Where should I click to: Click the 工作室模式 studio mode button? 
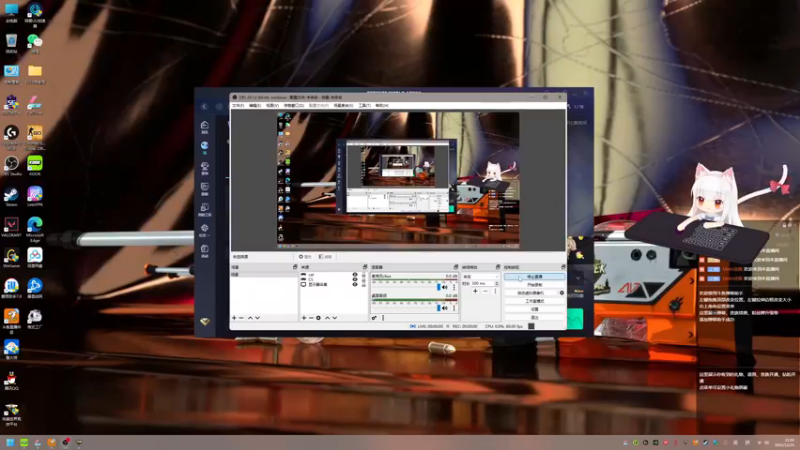click(x=534, y=301)
